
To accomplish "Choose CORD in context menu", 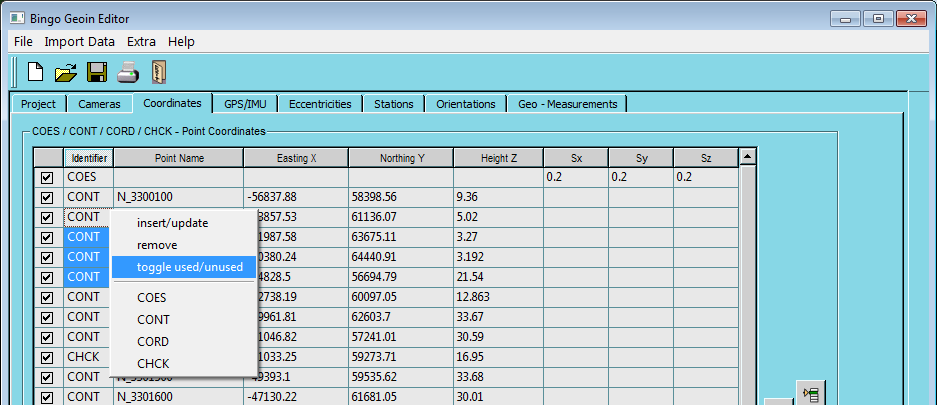I will 184,342.
